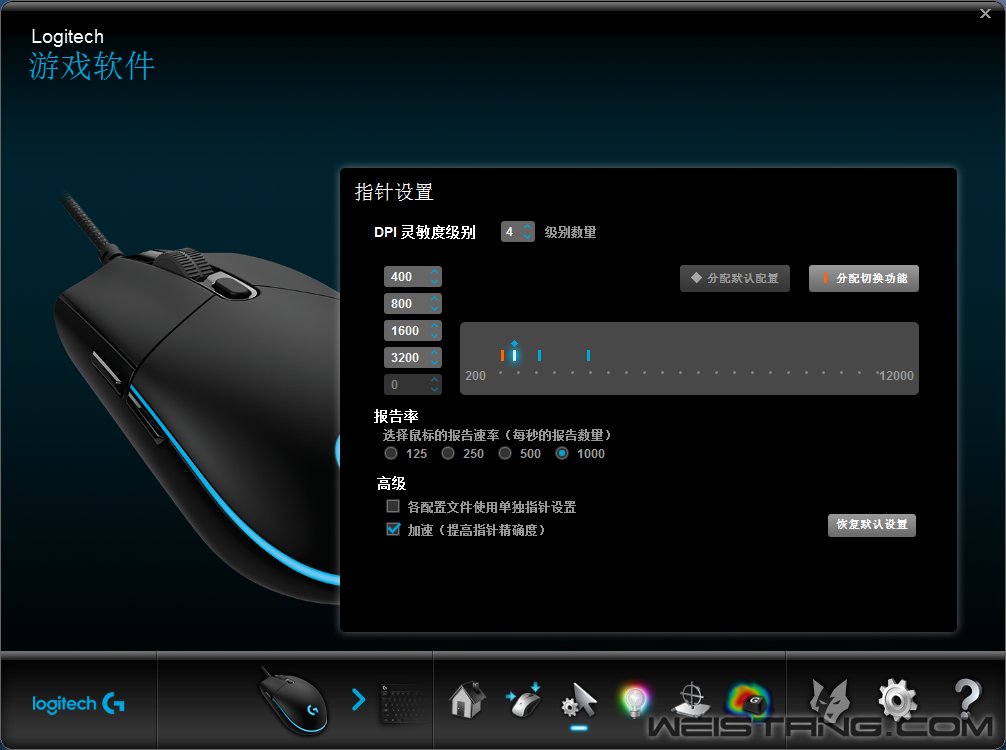The height and width of the screenshot is (750, 1006).
Task: Select the keyboard device thumbnail
Action: point(402,704)
